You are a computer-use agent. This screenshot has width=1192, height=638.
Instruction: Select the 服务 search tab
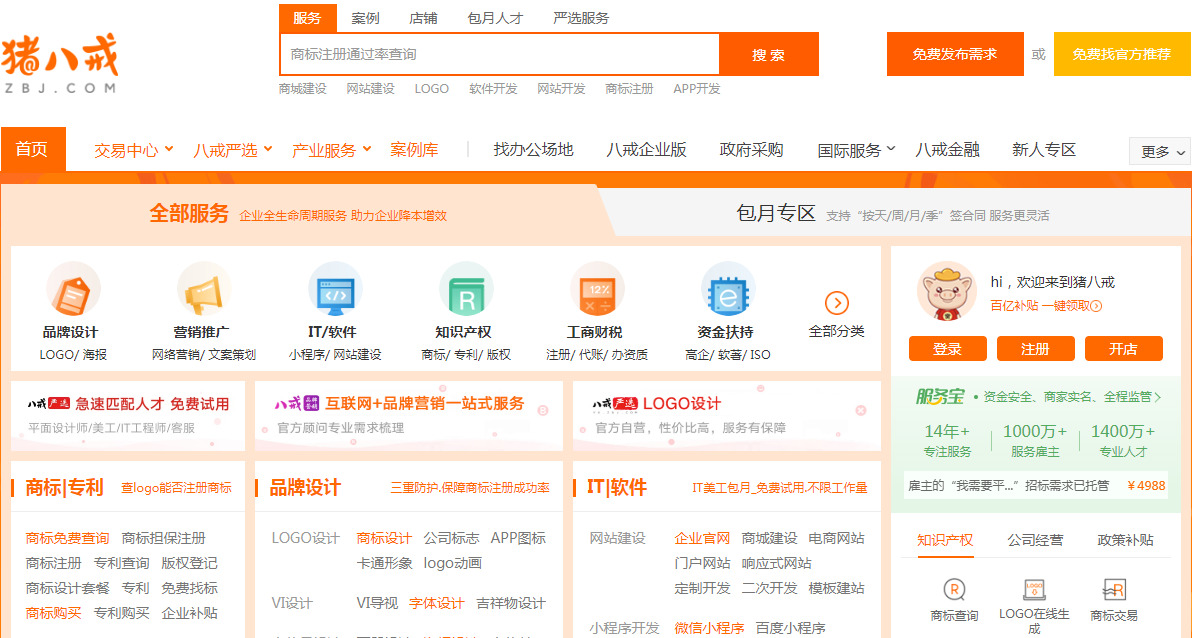(307, 18)
